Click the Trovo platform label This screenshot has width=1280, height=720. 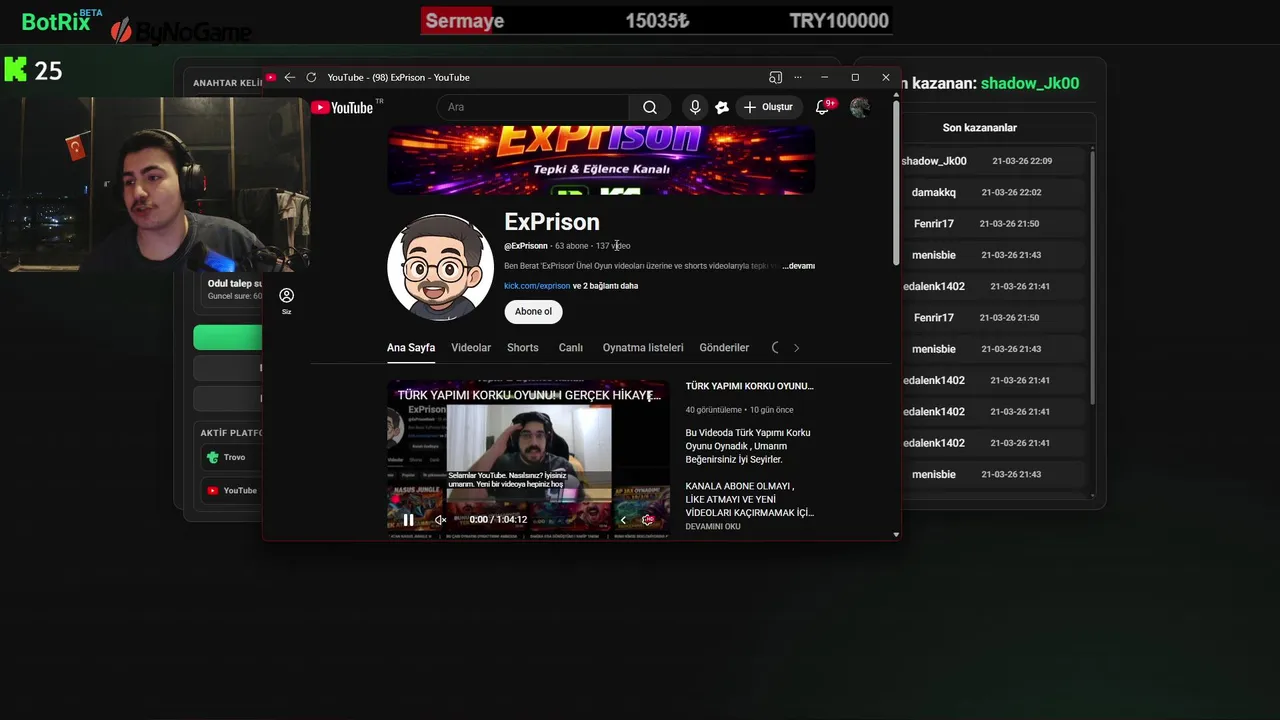(234, 457)
